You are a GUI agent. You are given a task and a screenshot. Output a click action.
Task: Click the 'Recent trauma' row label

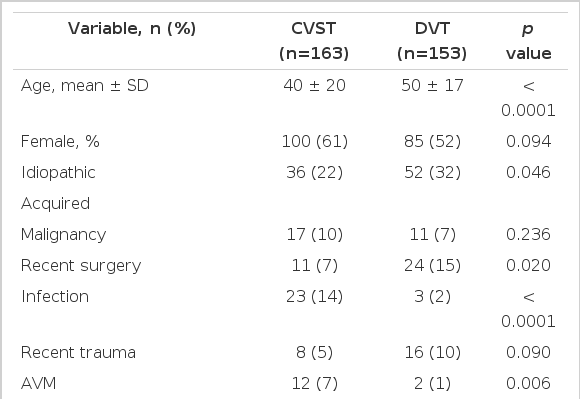click(78, 352)
